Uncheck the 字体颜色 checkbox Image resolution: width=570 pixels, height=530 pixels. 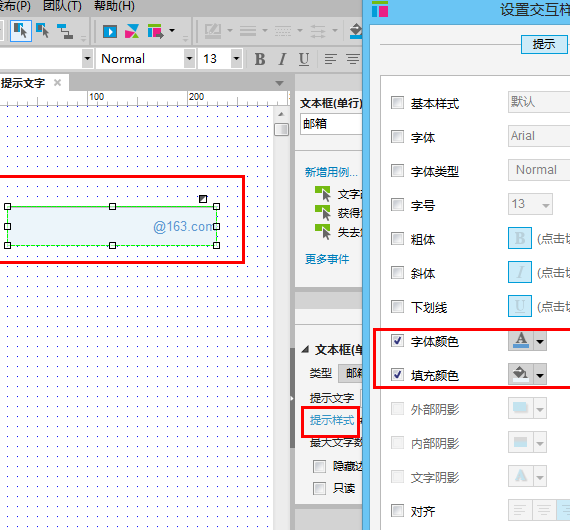(x=397, y=341)
